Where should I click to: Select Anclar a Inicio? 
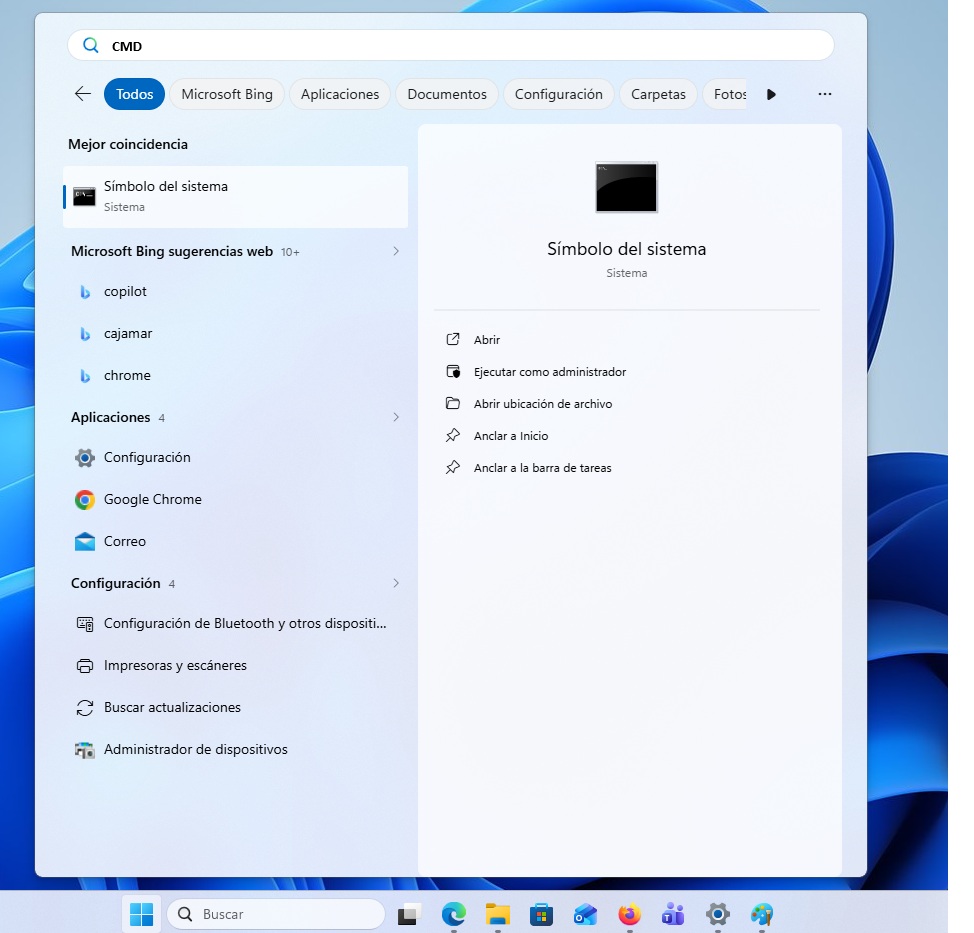point(511,436)
